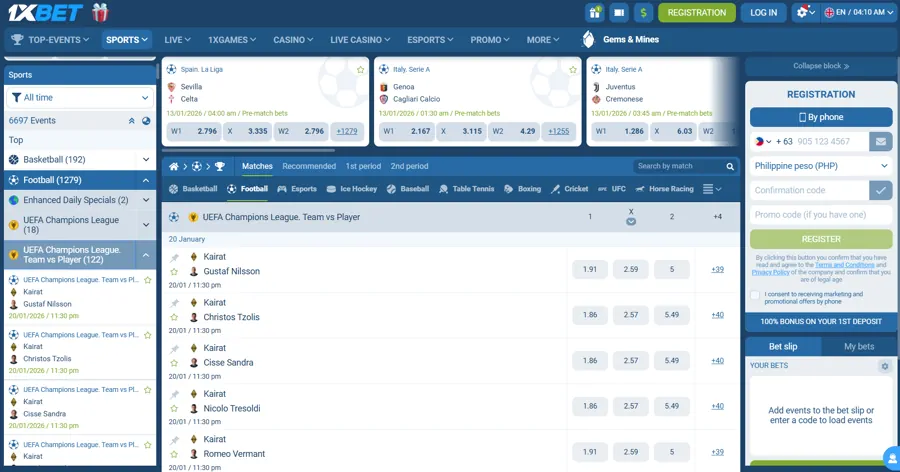This screenshot has height=472, width=900.
Task: Collapse UEFA Champions League Team vs Player (122)
Action: pyautogui.click(x=146, y=255)
